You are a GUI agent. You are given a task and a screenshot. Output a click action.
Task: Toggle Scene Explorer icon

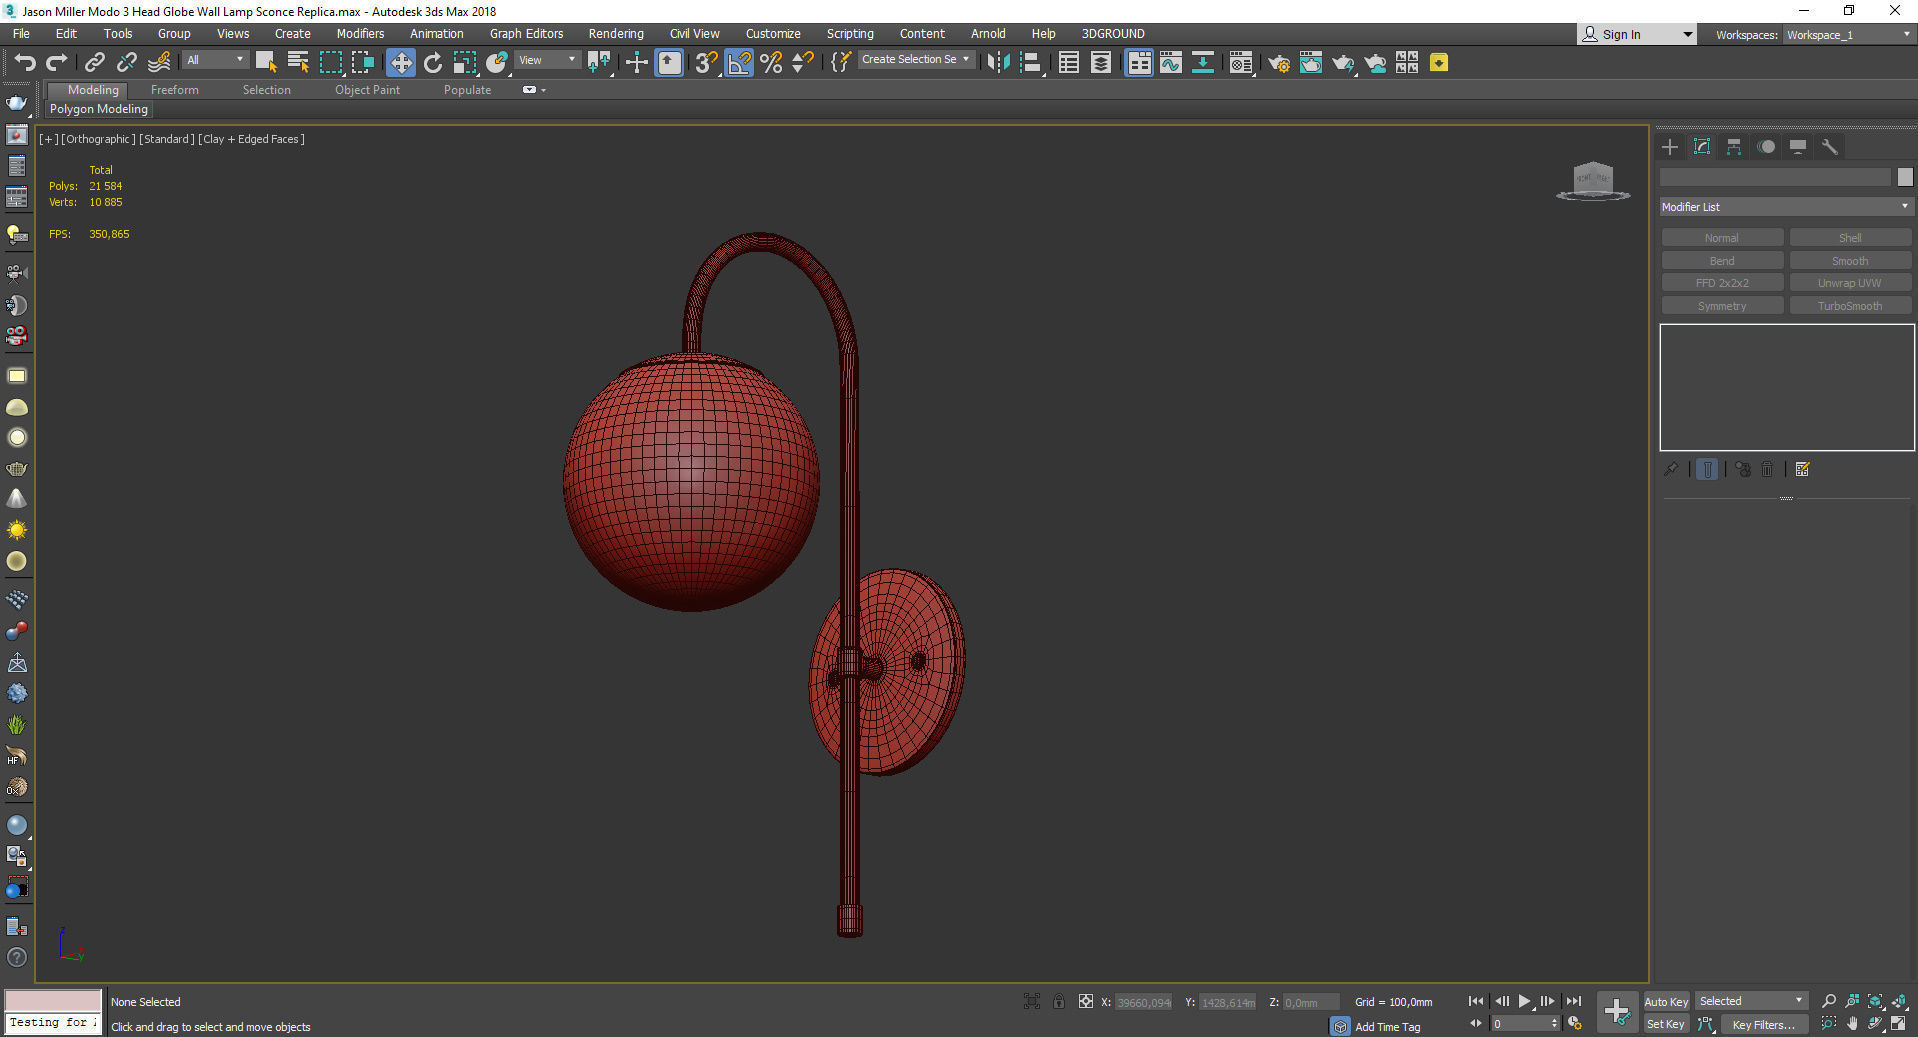pos(1069,63)
